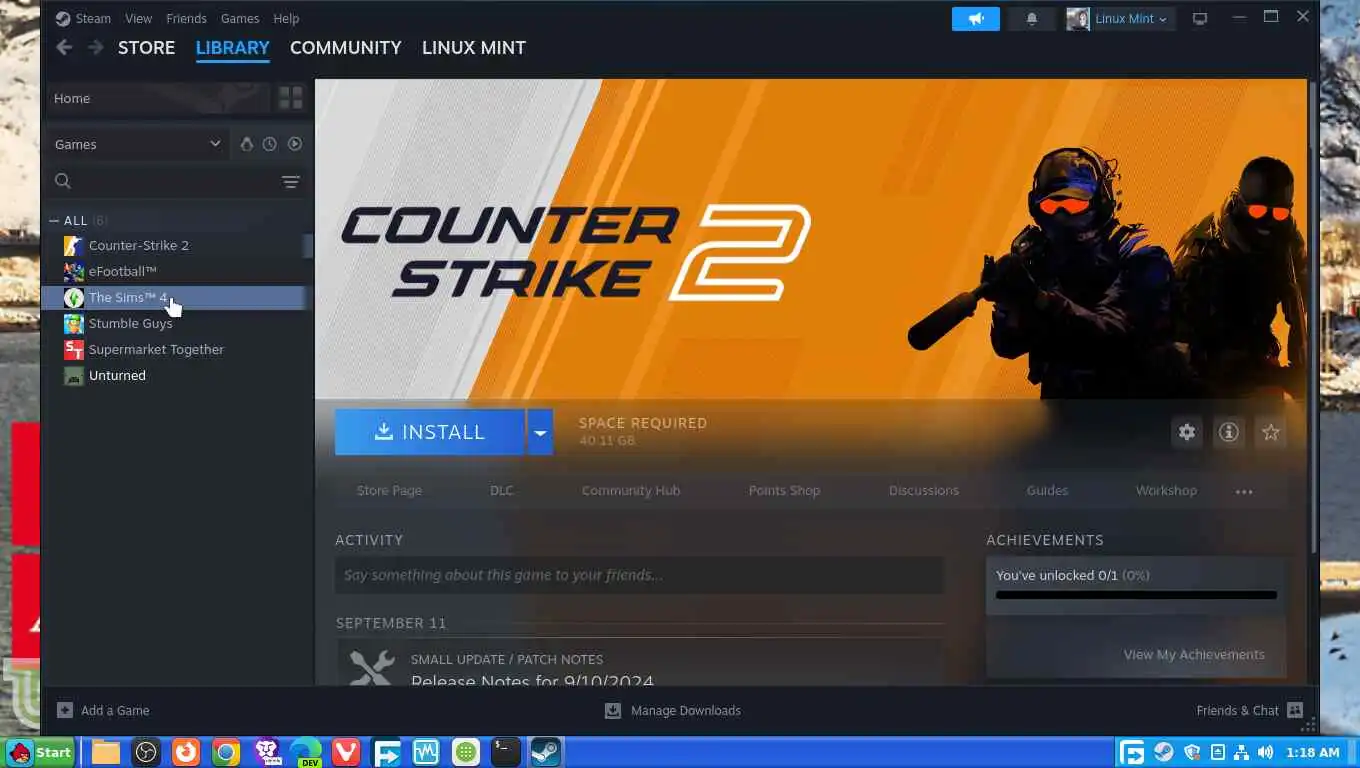Open advanced filter options icon
Viewport: 1360px width, 768px height.
290,181
